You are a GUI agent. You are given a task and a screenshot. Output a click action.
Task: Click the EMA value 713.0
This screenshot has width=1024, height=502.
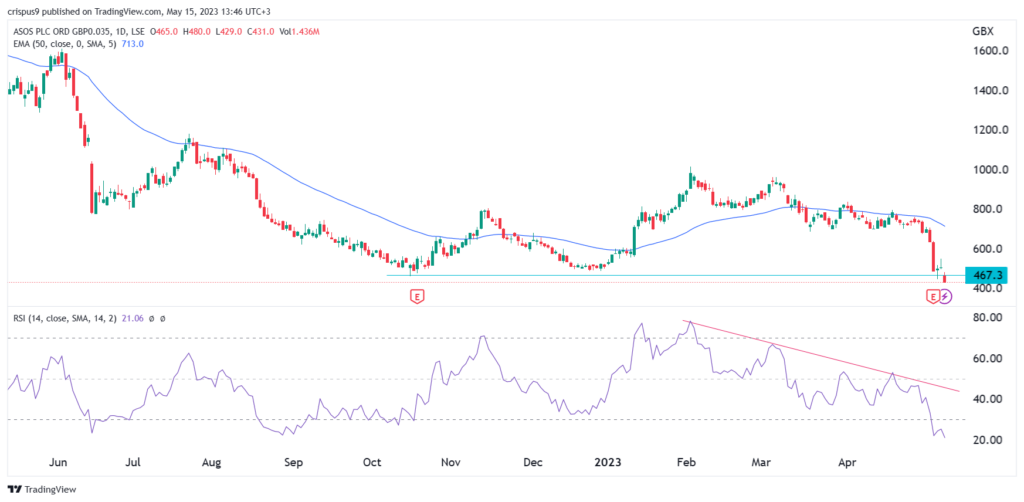pyautogui.click(x=133, y=44)
